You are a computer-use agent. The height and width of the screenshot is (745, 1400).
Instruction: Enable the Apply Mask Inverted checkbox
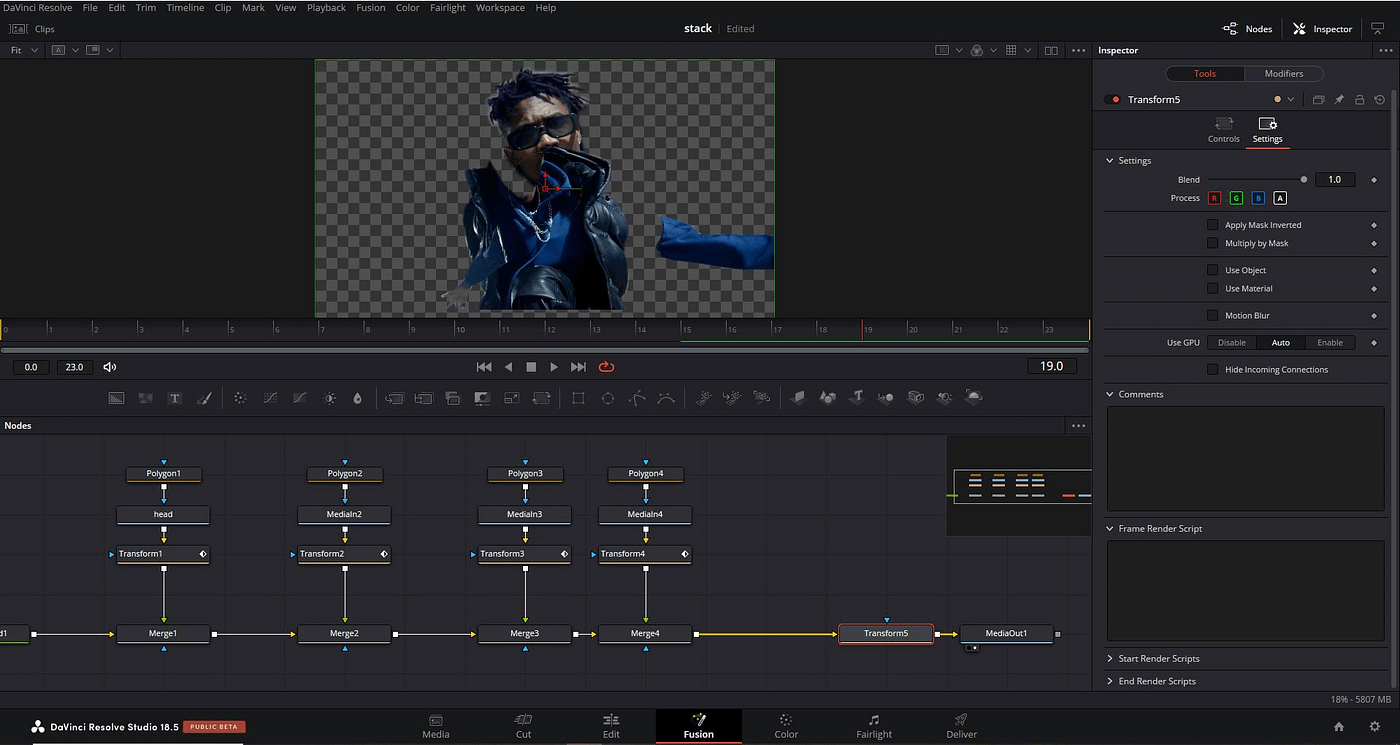(1213, 225)
